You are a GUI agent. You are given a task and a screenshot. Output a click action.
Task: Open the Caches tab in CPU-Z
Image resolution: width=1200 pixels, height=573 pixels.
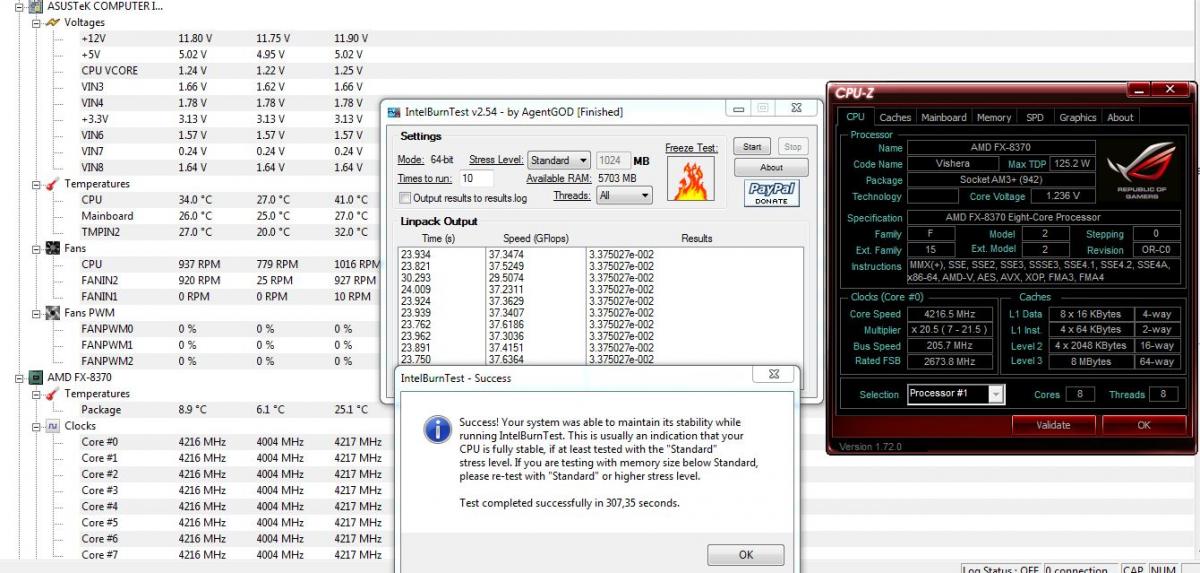[x=895, y=117]
